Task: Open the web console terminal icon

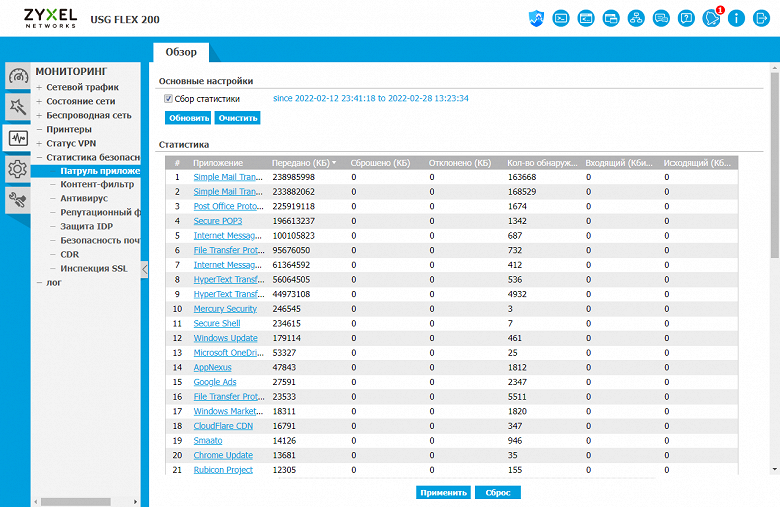Action: point(561,18)
